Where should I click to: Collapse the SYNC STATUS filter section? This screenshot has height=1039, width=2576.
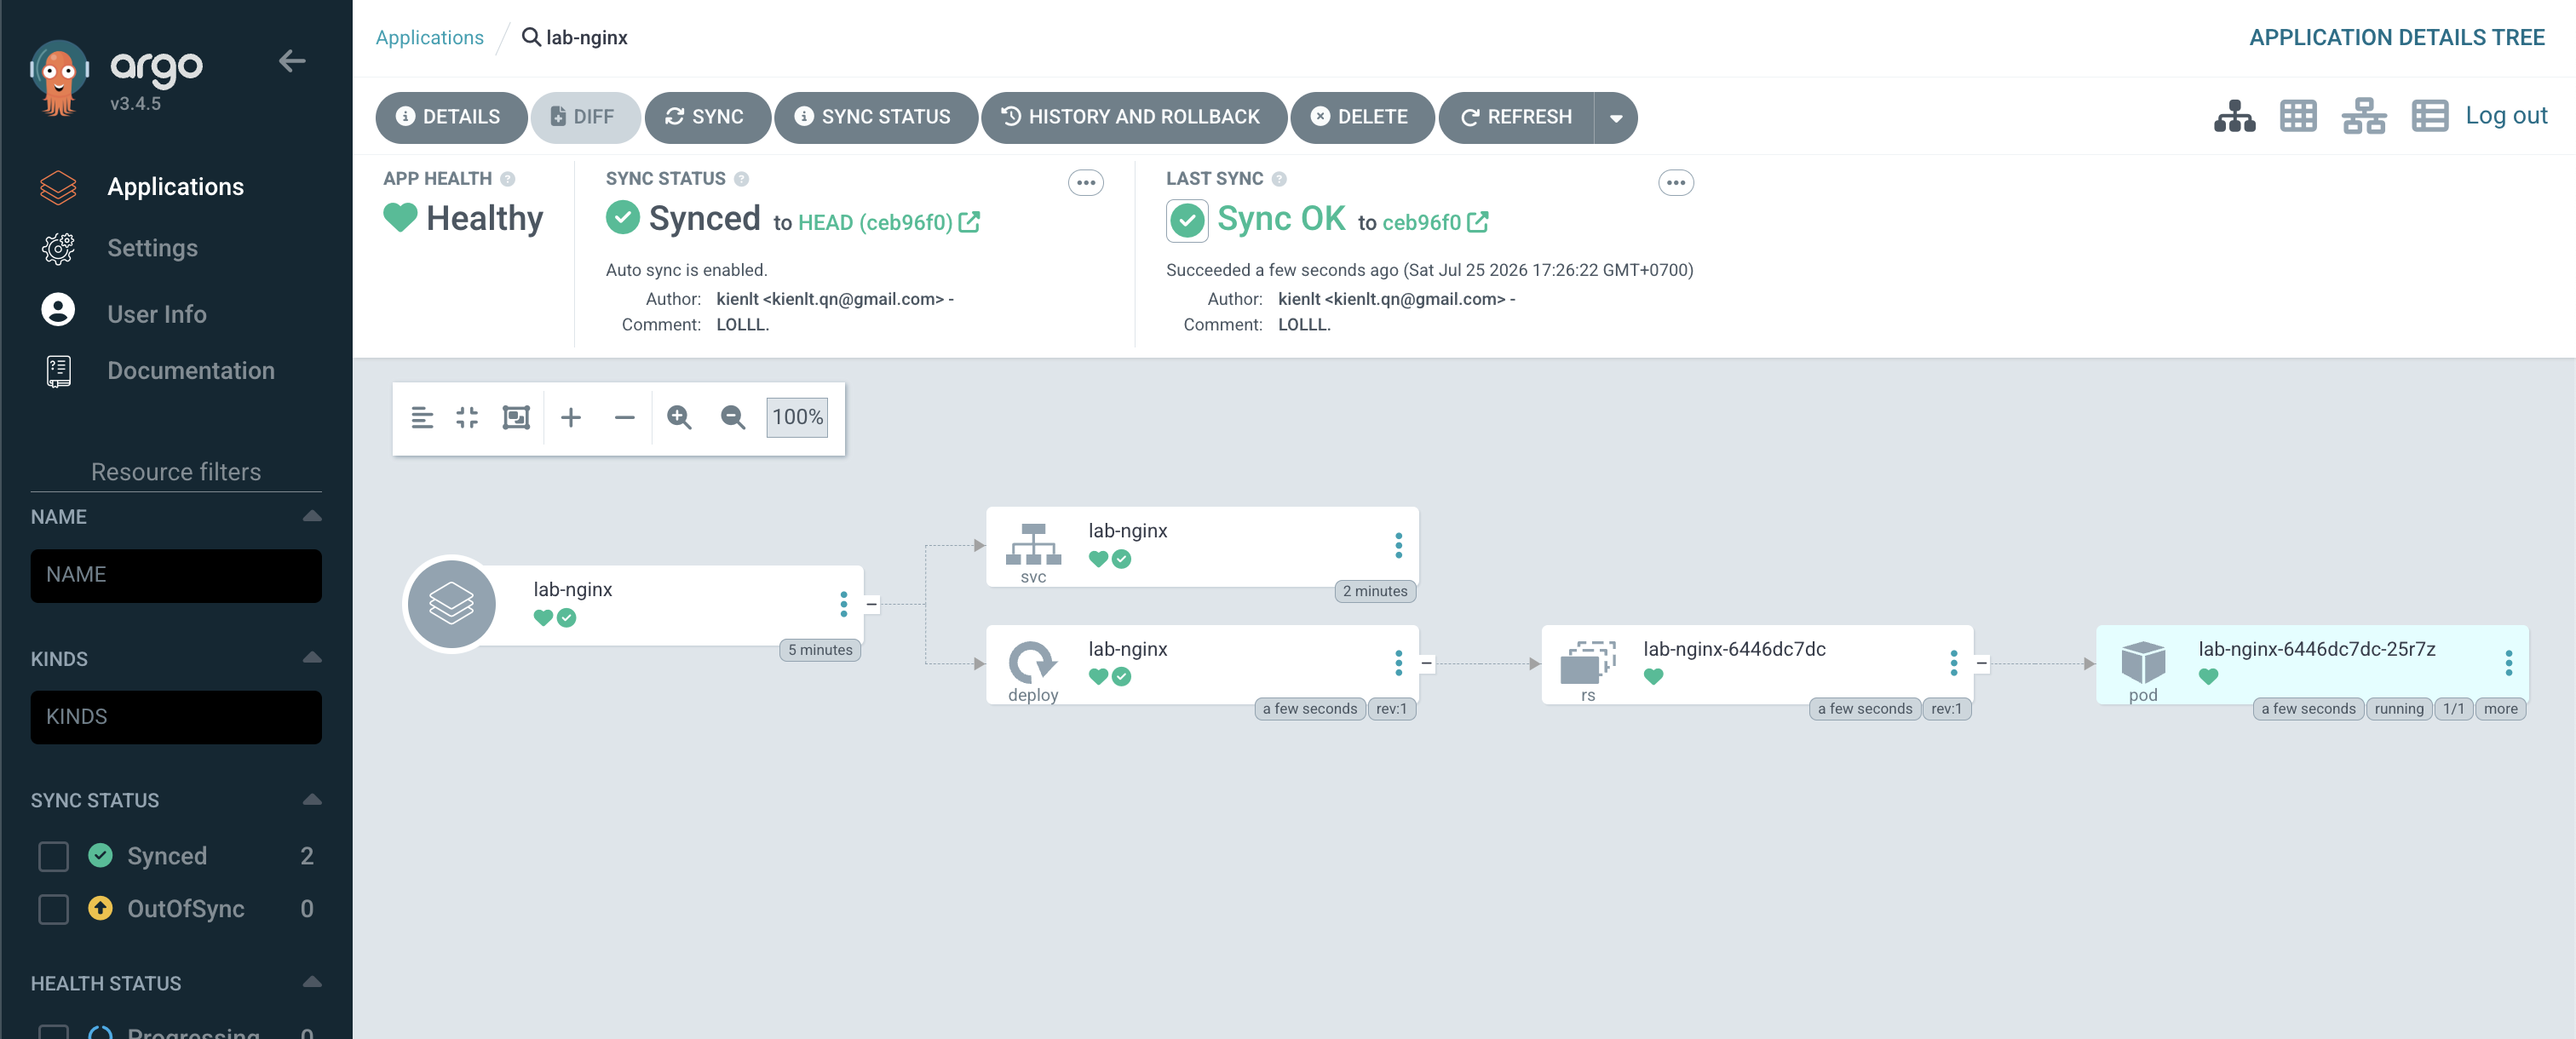point(312,800)
